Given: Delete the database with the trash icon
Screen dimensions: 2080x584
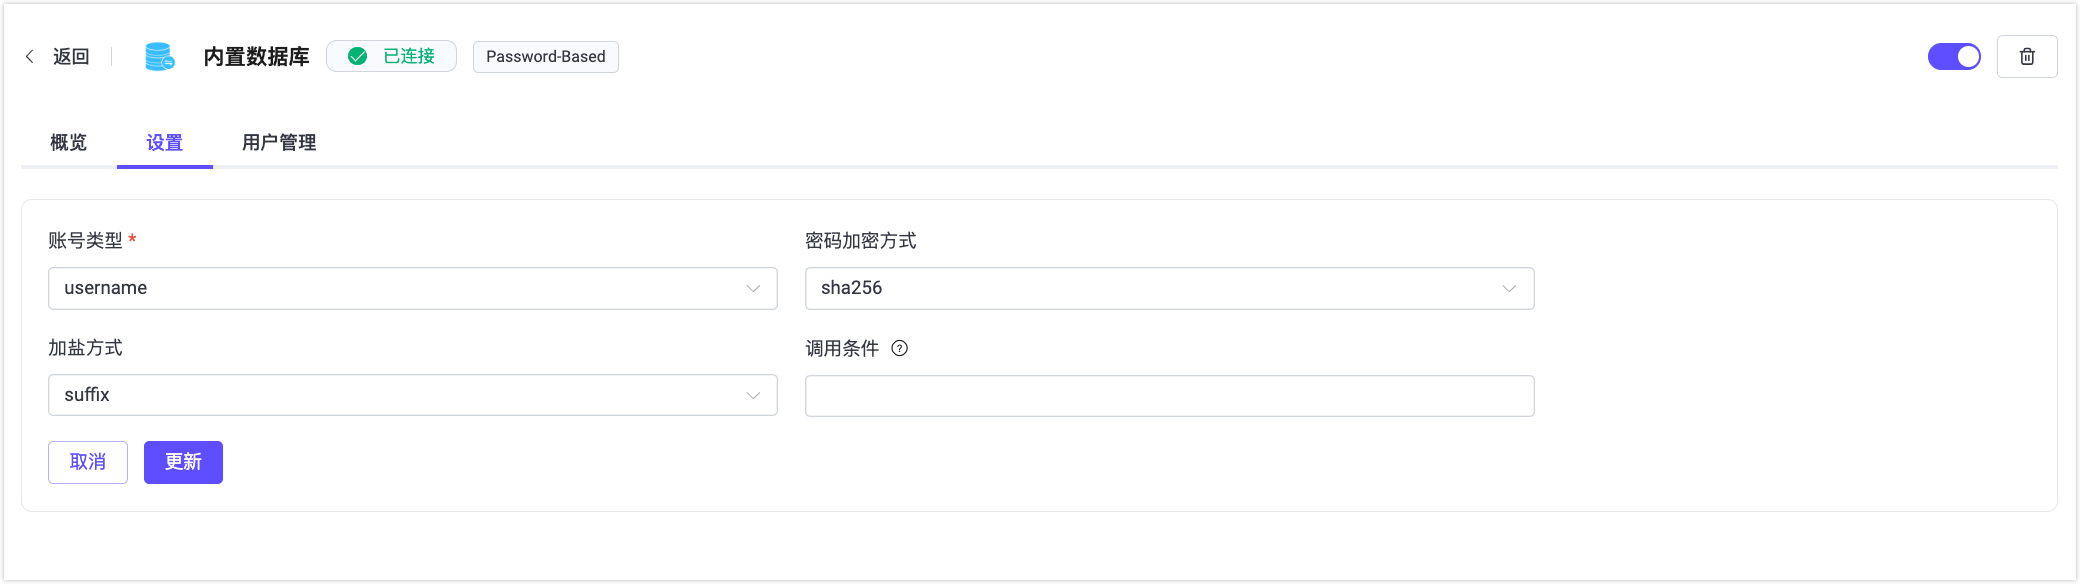Looking at the screenshot, I should coord(2027,57).
